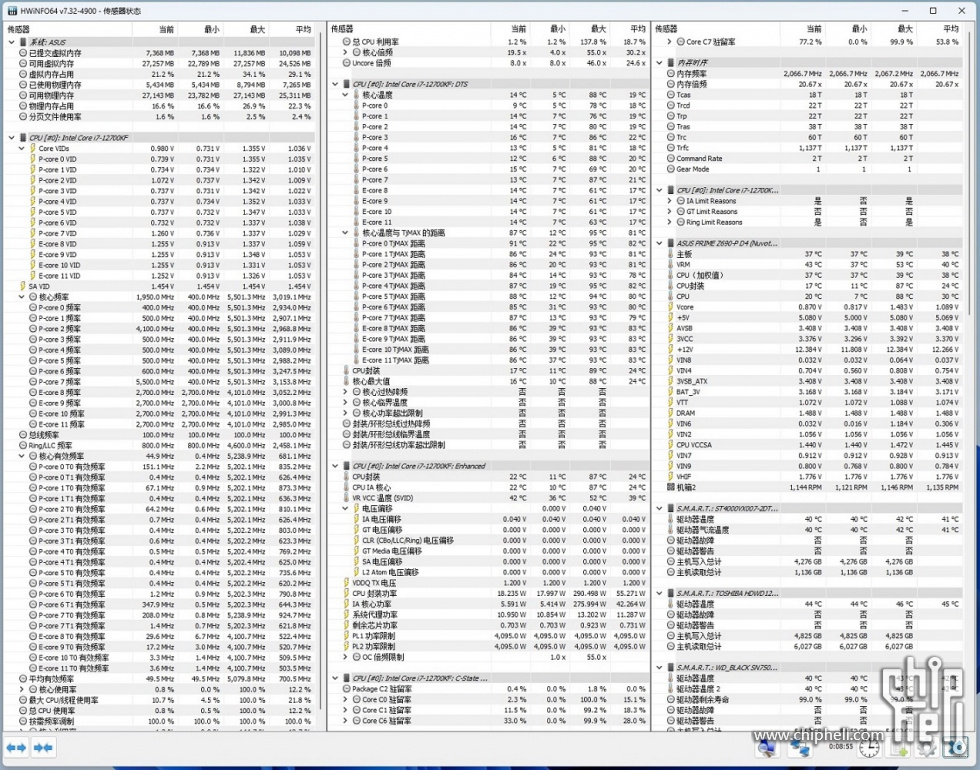Screen dimensions: 980x770
Task: Click the circle icon next to Tcas
Action: [x=670, y=95]
